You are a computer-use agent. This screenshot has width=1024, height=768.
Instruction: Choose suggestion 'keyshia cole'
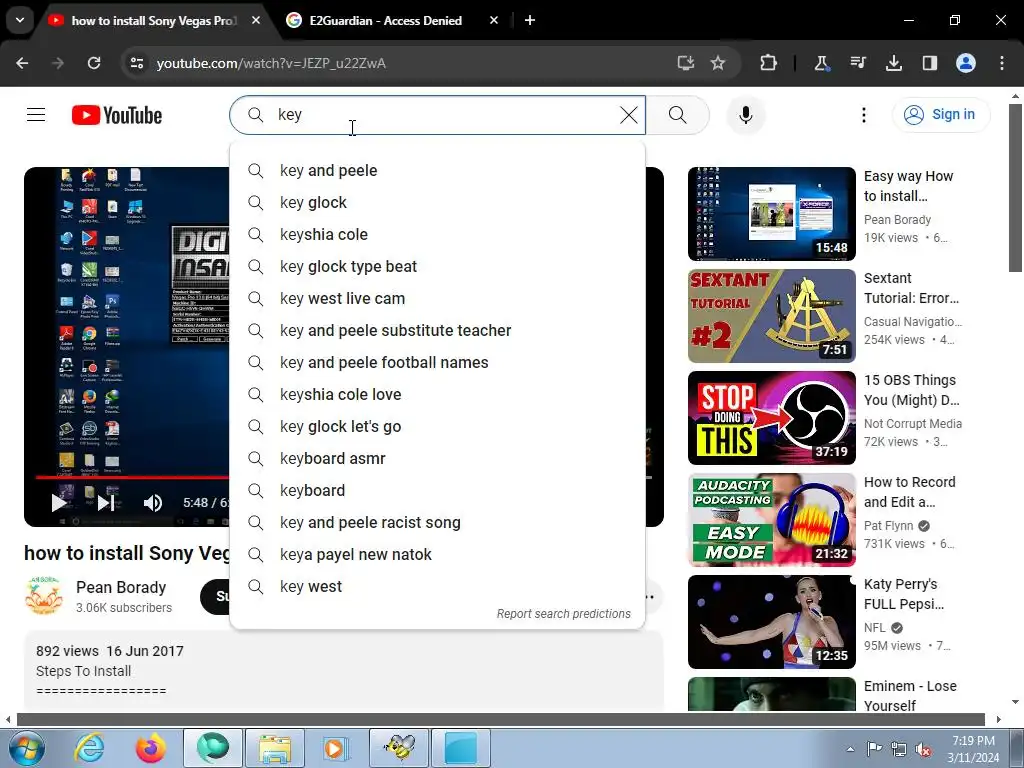[438, 234]
